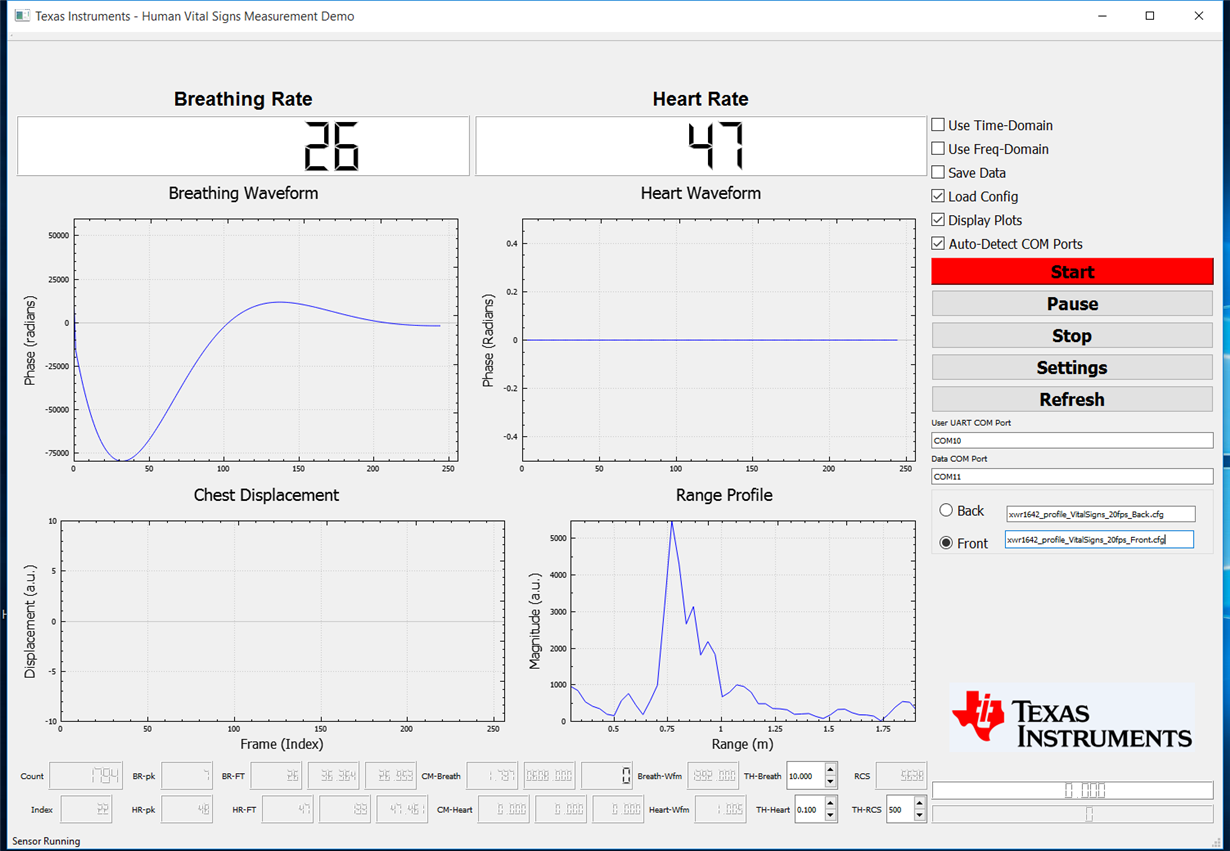Click the TH-Heart value field showing 0.100
This screenshot has width=1230, height=851.
pyautogui.click(x=809, y=810)
